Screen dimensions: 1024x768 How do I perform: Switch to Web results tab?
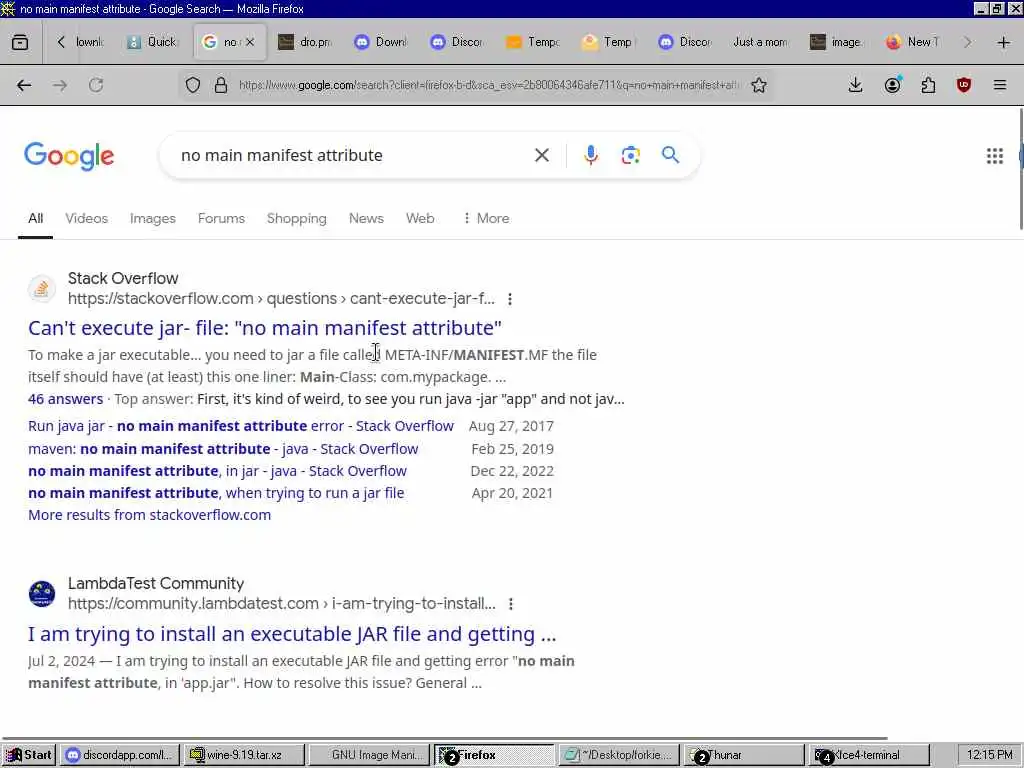tap(420, 219)
